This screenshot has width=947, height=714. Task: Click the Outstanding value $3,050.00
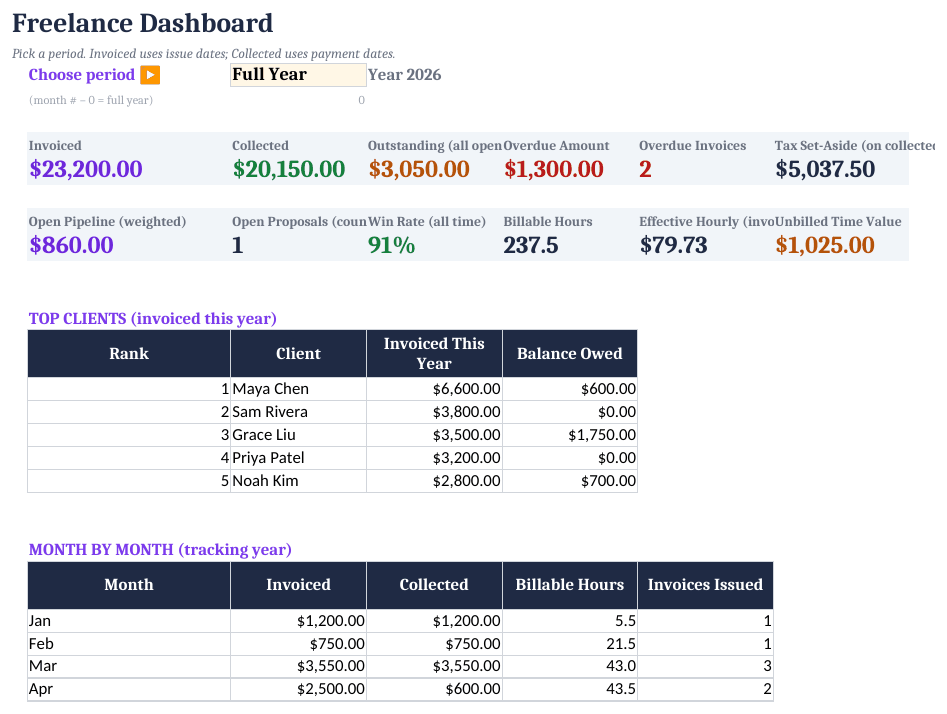(x=419, y=169)
